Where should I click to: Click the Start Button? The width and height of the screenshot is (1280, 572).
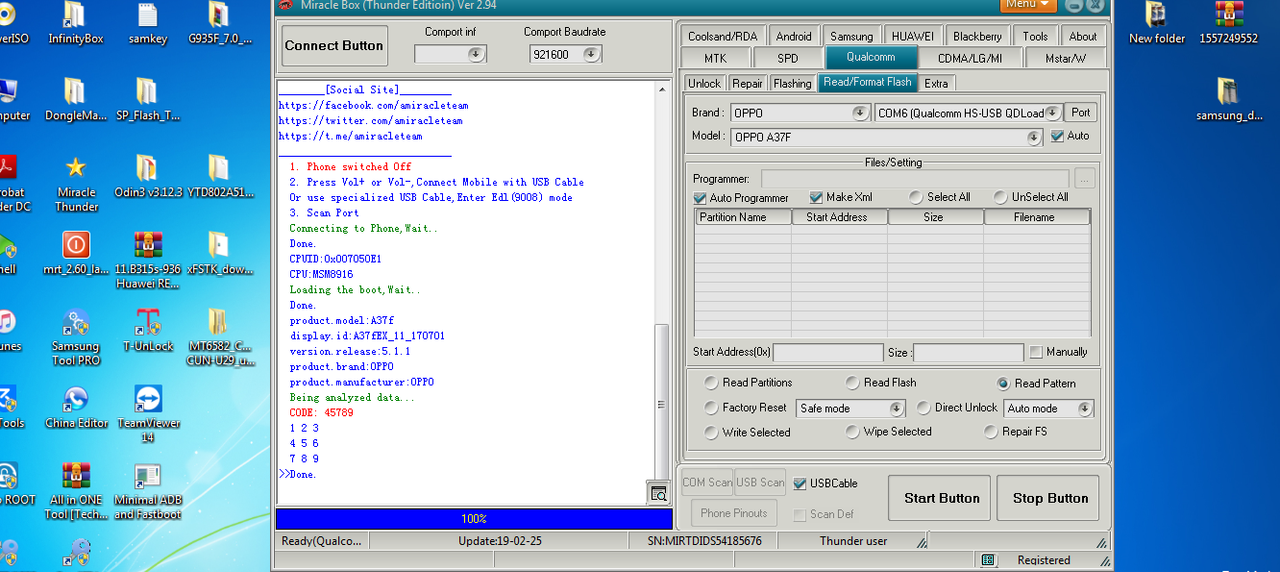click(941, 497)
